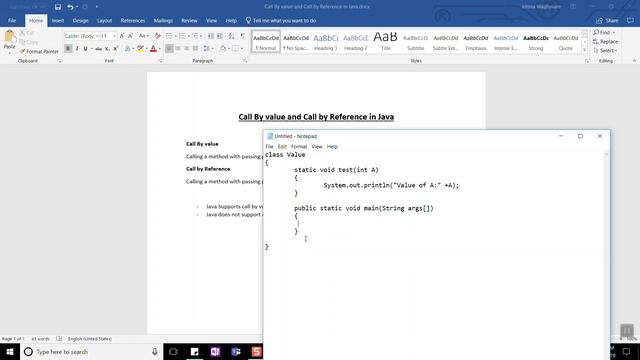Apply the Heading 1 style
Screen dimensions: 640x360
click(326, 42)
